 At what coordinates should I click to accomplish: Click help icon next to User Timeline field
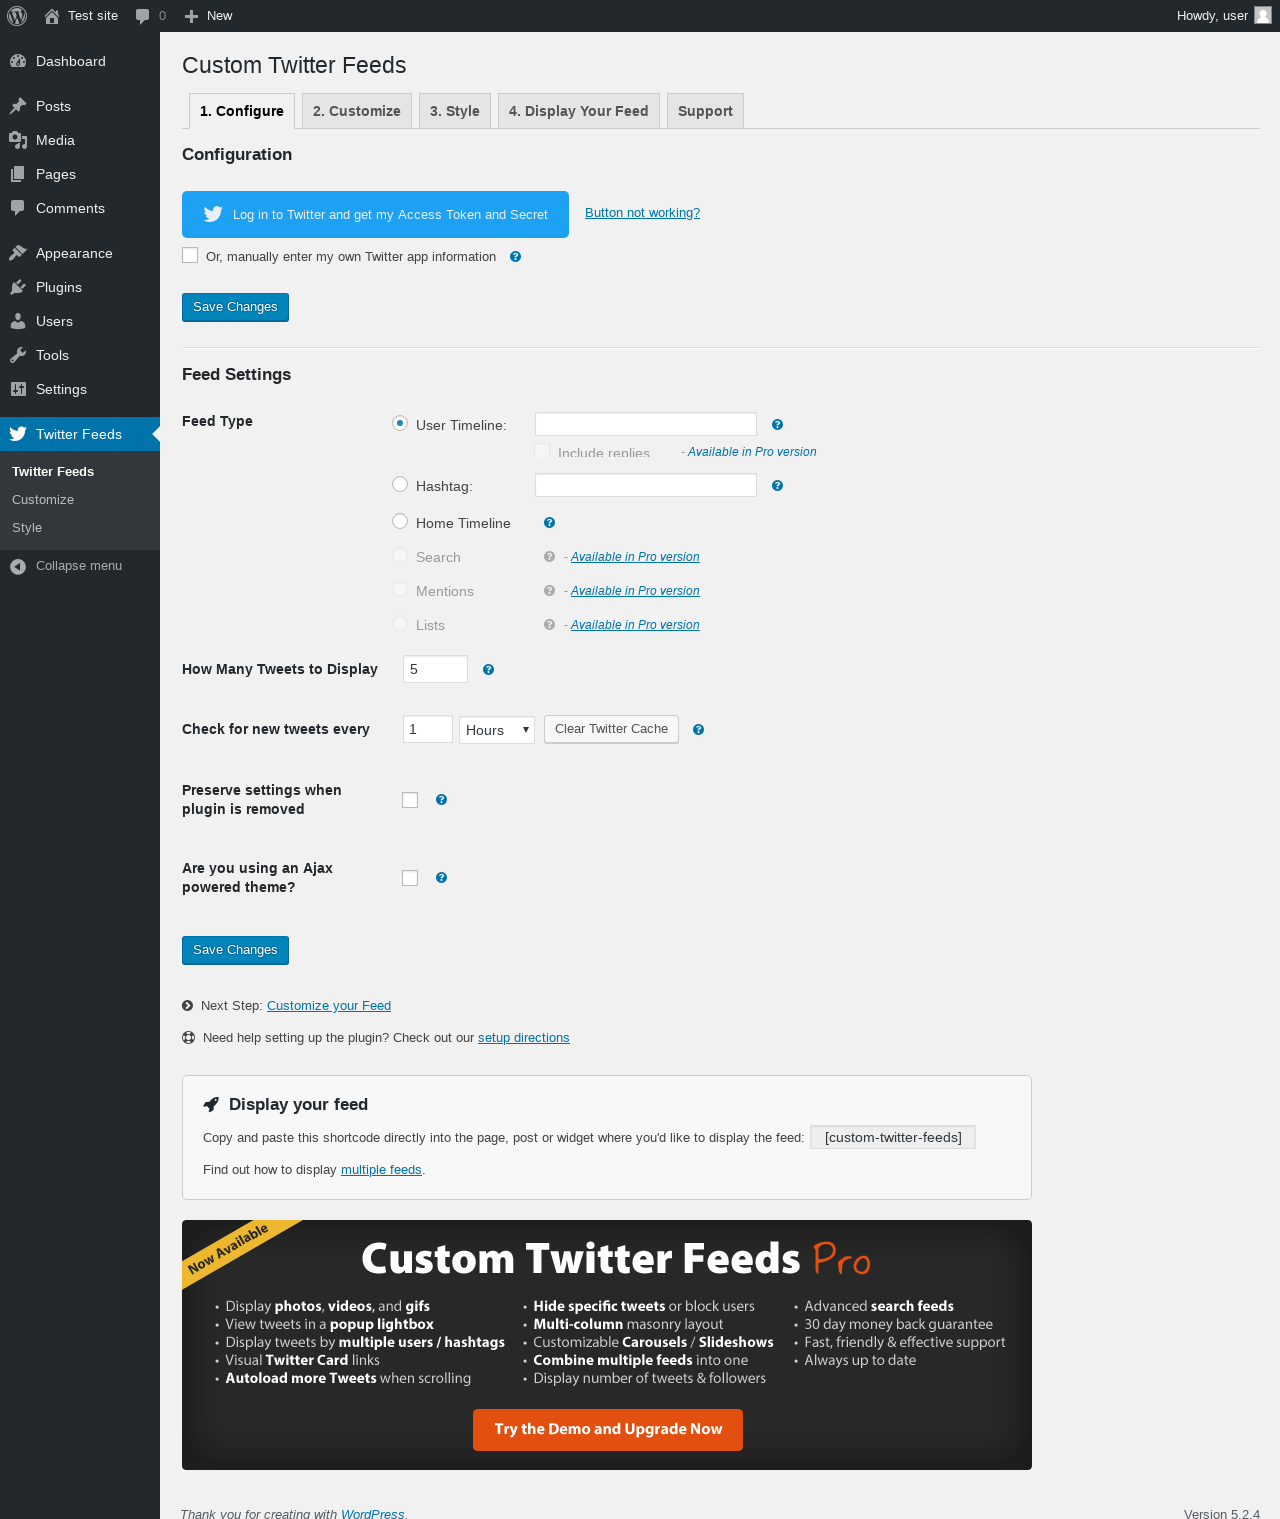(778, 425)
